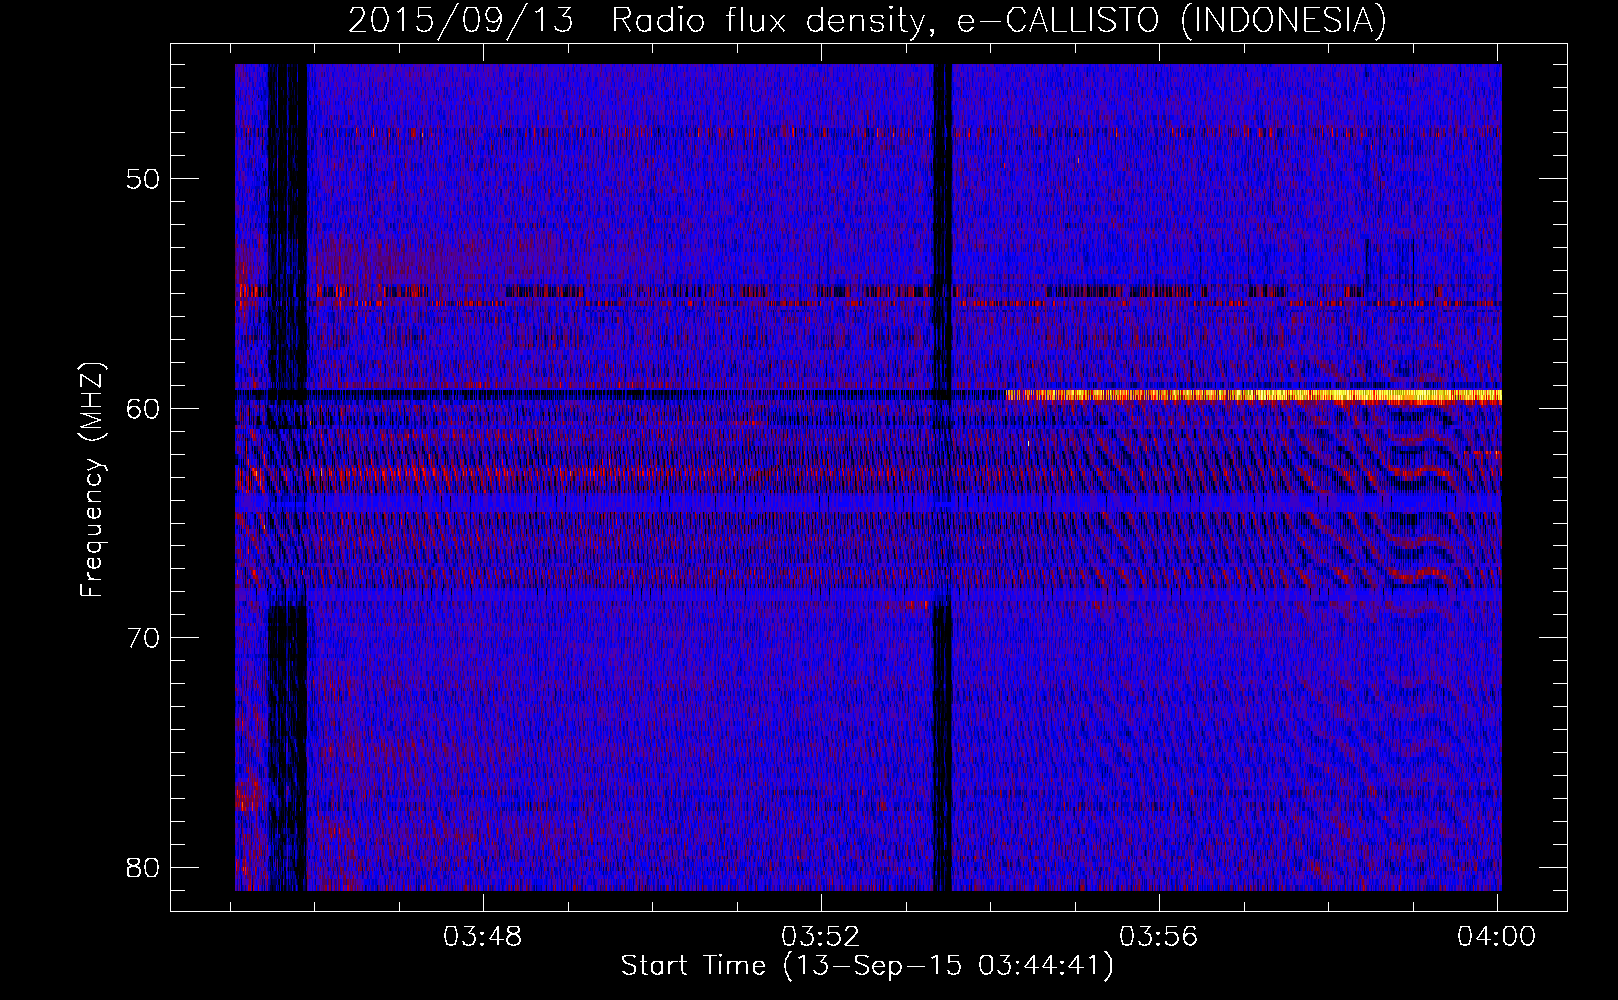Click the 60 MHz frequency tick label
This screenshot has width=1618, height=1000.
(x=143, y=408)
